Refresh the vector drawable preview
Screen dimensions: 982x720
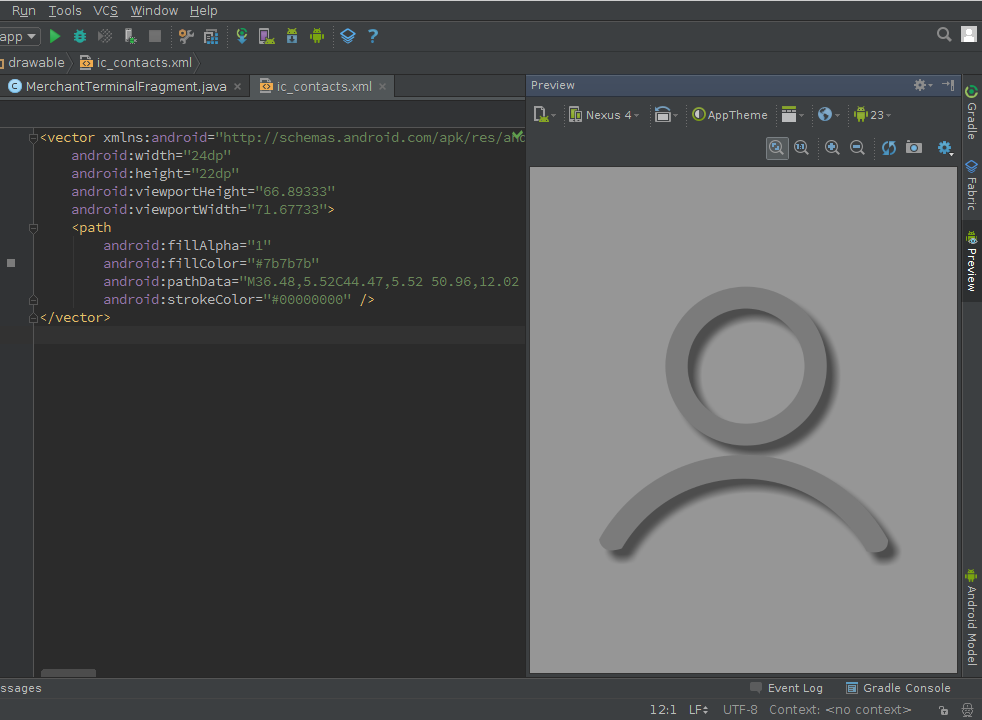[888, 147]
